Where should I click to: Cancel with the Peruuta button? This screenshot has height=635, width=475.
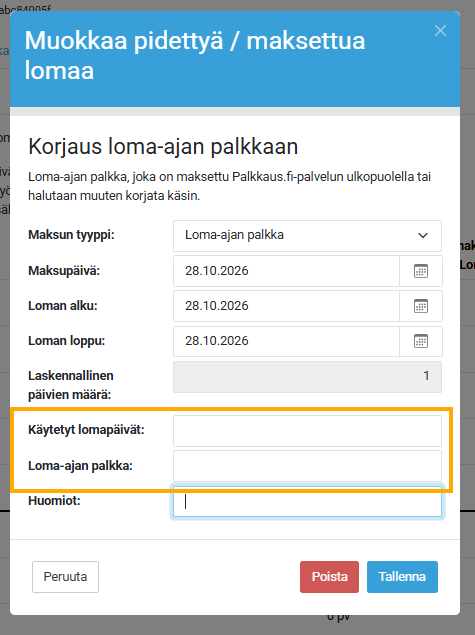click(x=65, y=577)
